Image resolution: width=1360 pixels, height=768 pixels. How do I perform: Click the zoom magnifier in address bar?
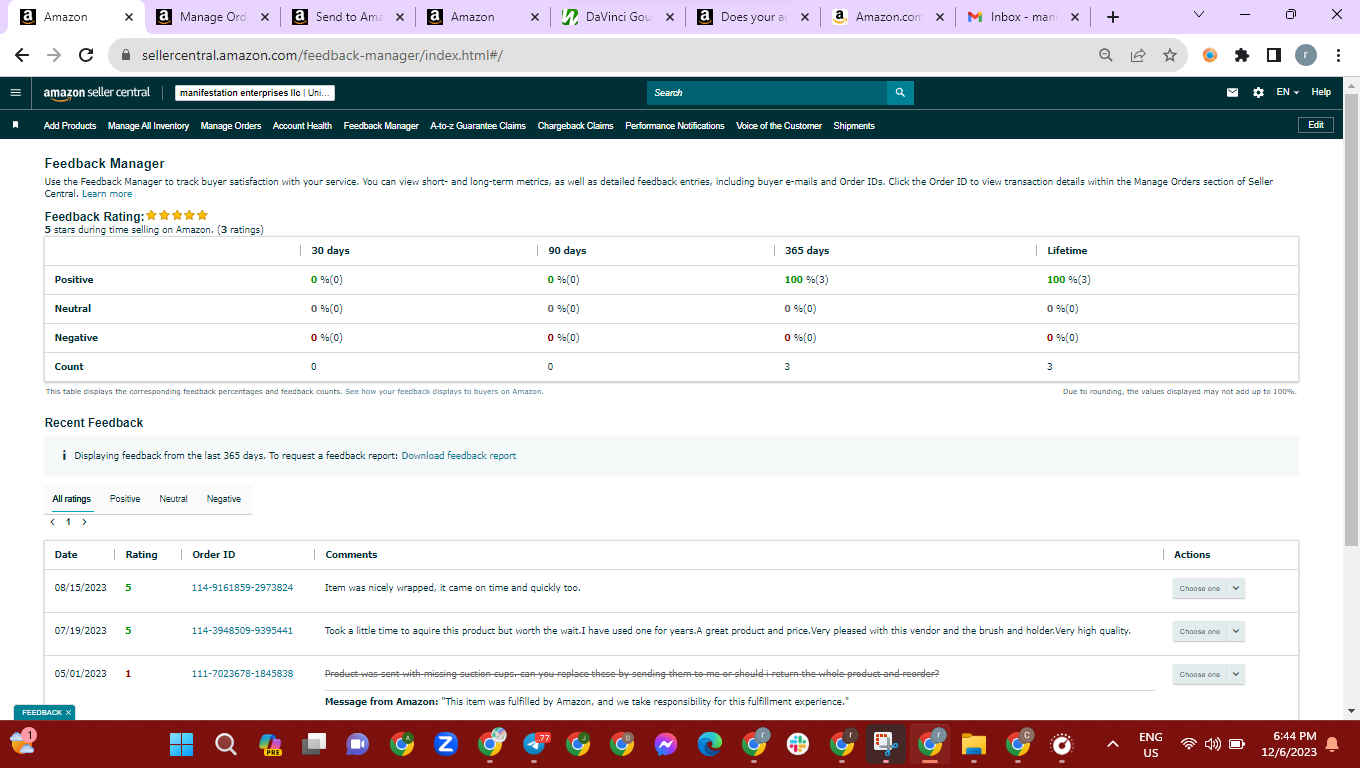(1105, 56)
